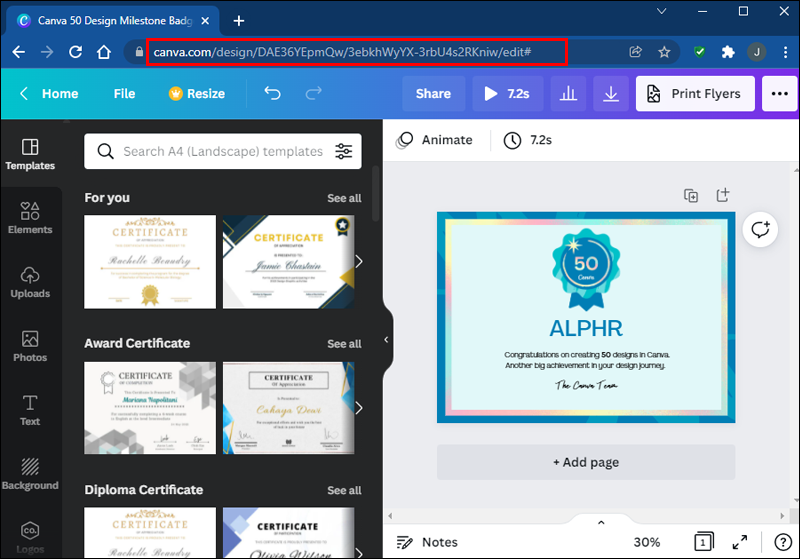
Task: Click the Animate button
Action: pyautogui.click(x=435, y=140)
